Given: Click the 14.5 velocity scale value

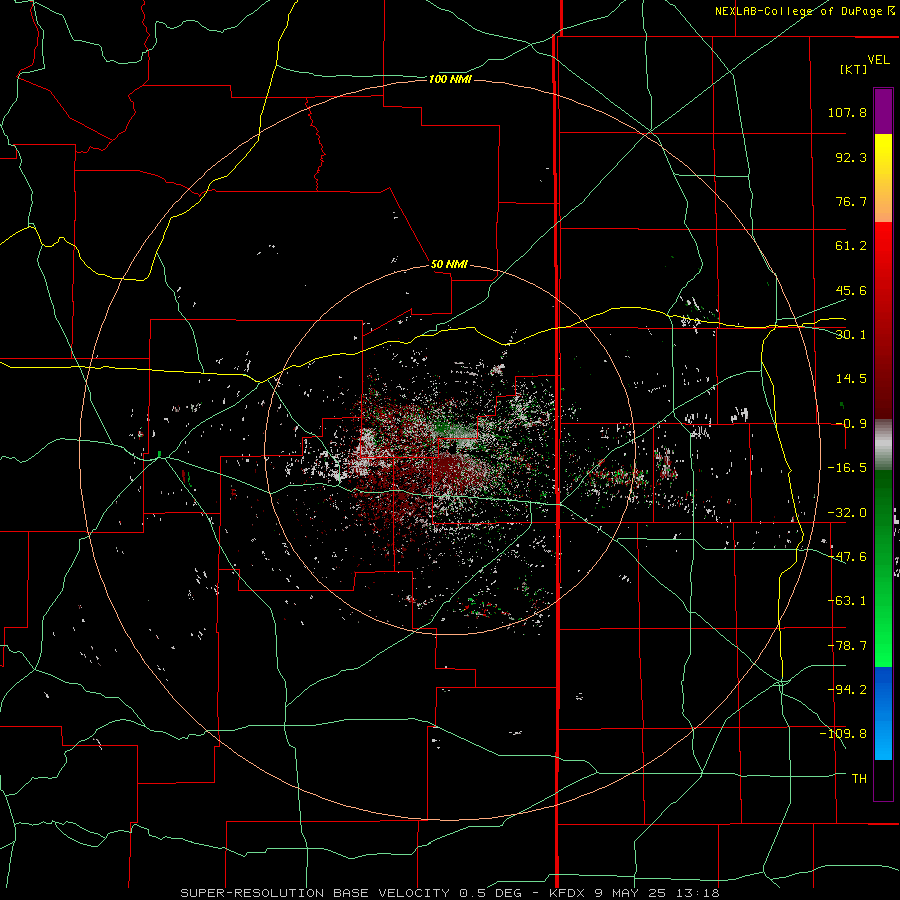Looking at the screenshot, I should 851,379.
